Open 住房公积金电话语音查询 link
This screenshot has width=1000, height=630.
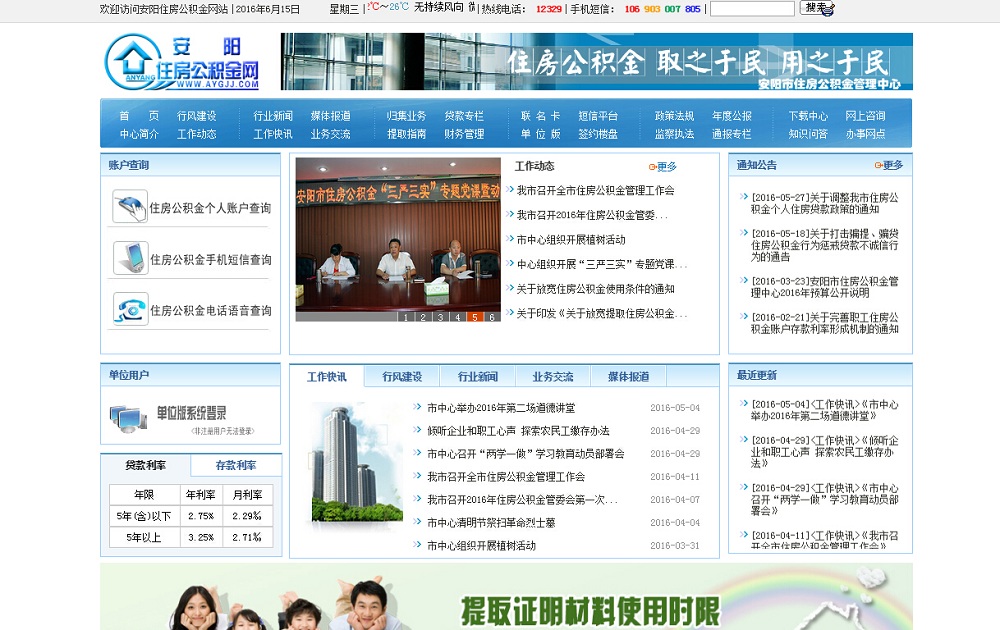click(x=210, y=311)
